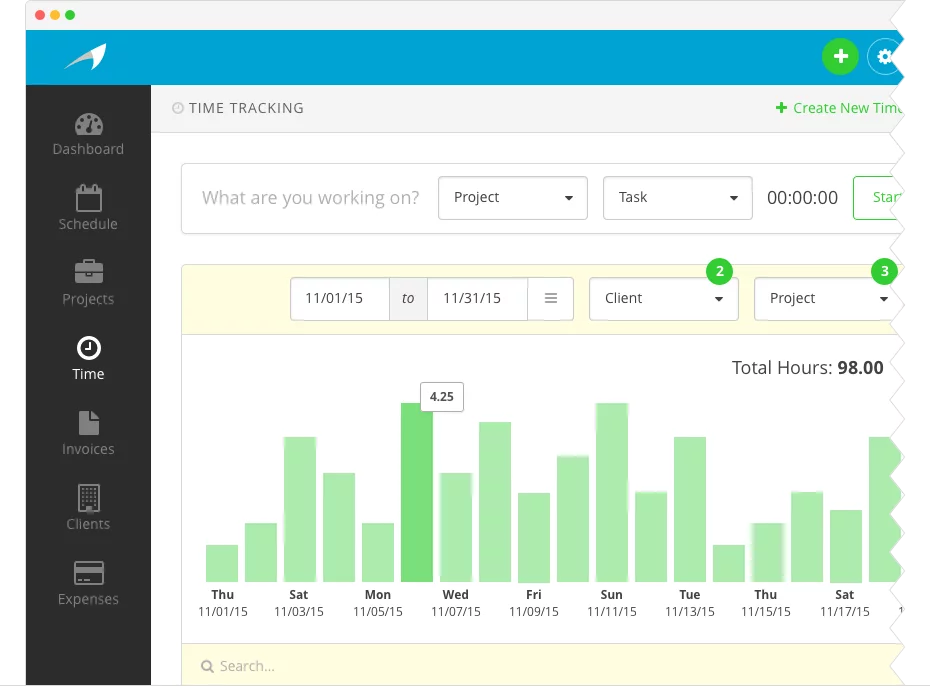
Task: Open the Project filter dropdown
Action: tap(823, 299)
